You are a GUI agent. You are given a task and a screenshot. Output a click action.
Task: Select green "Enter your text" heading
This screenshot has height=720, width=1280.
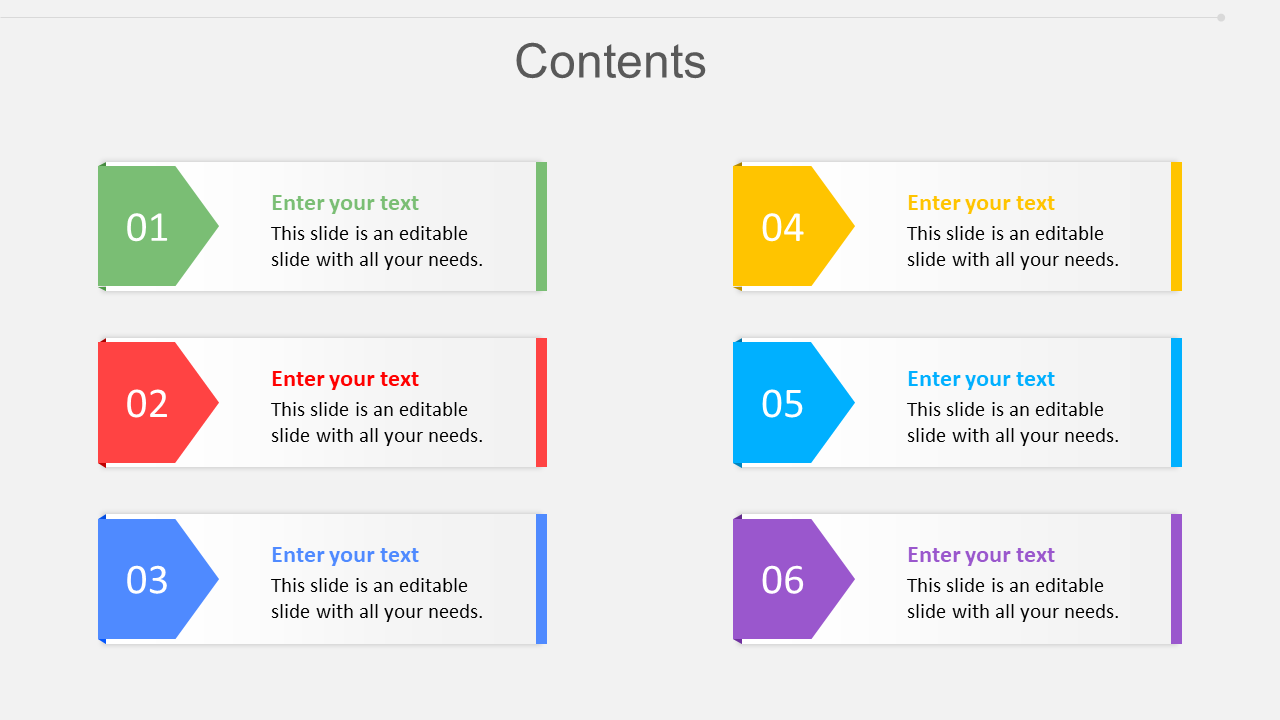pyautogui.click(x=345, y=203)
